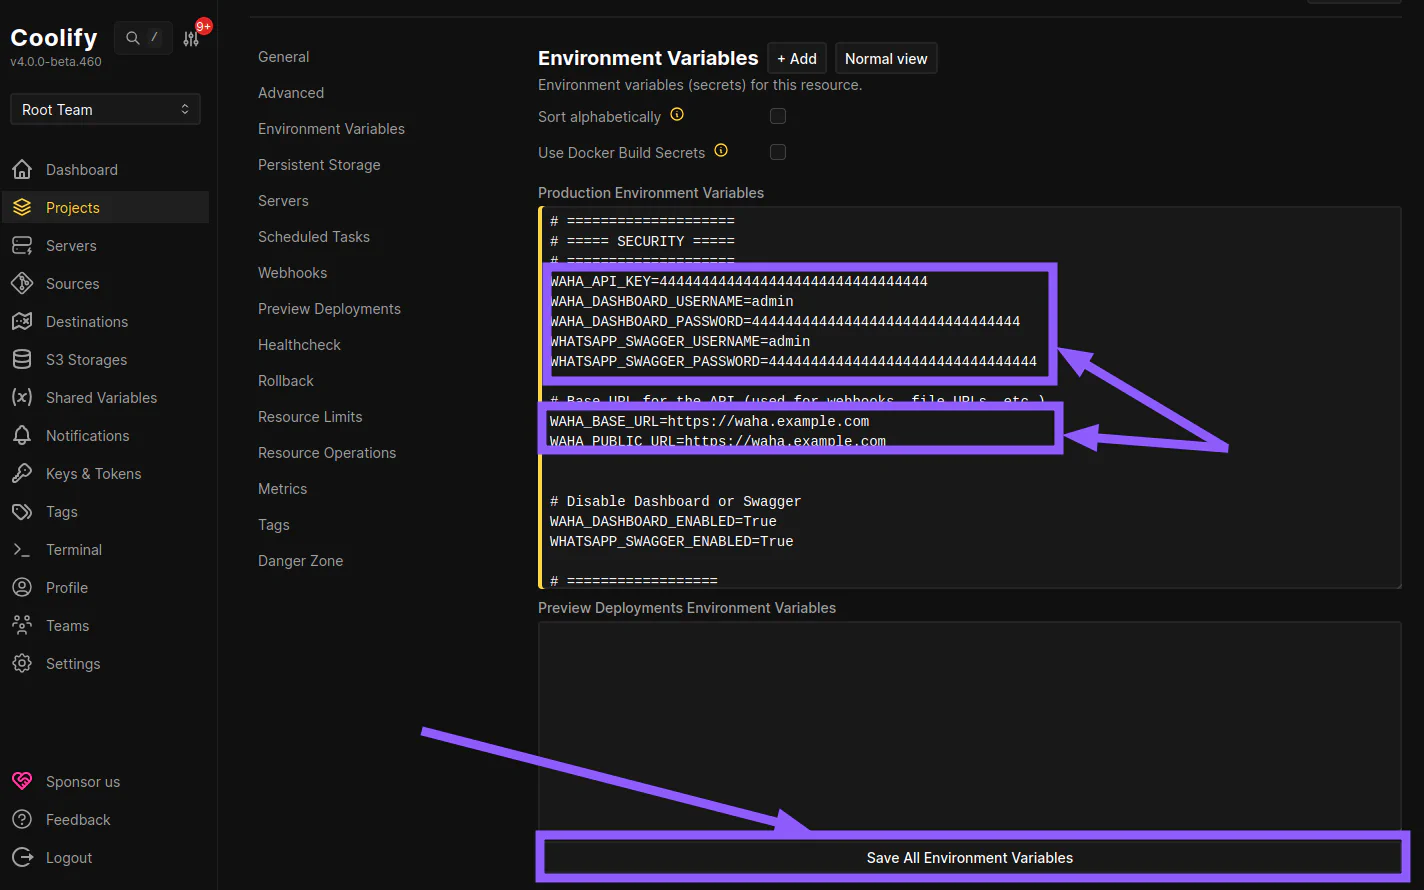Select the Keys & Tokens key icon
Viewport: 1424px width, 890px height.
tap(21, 473)
